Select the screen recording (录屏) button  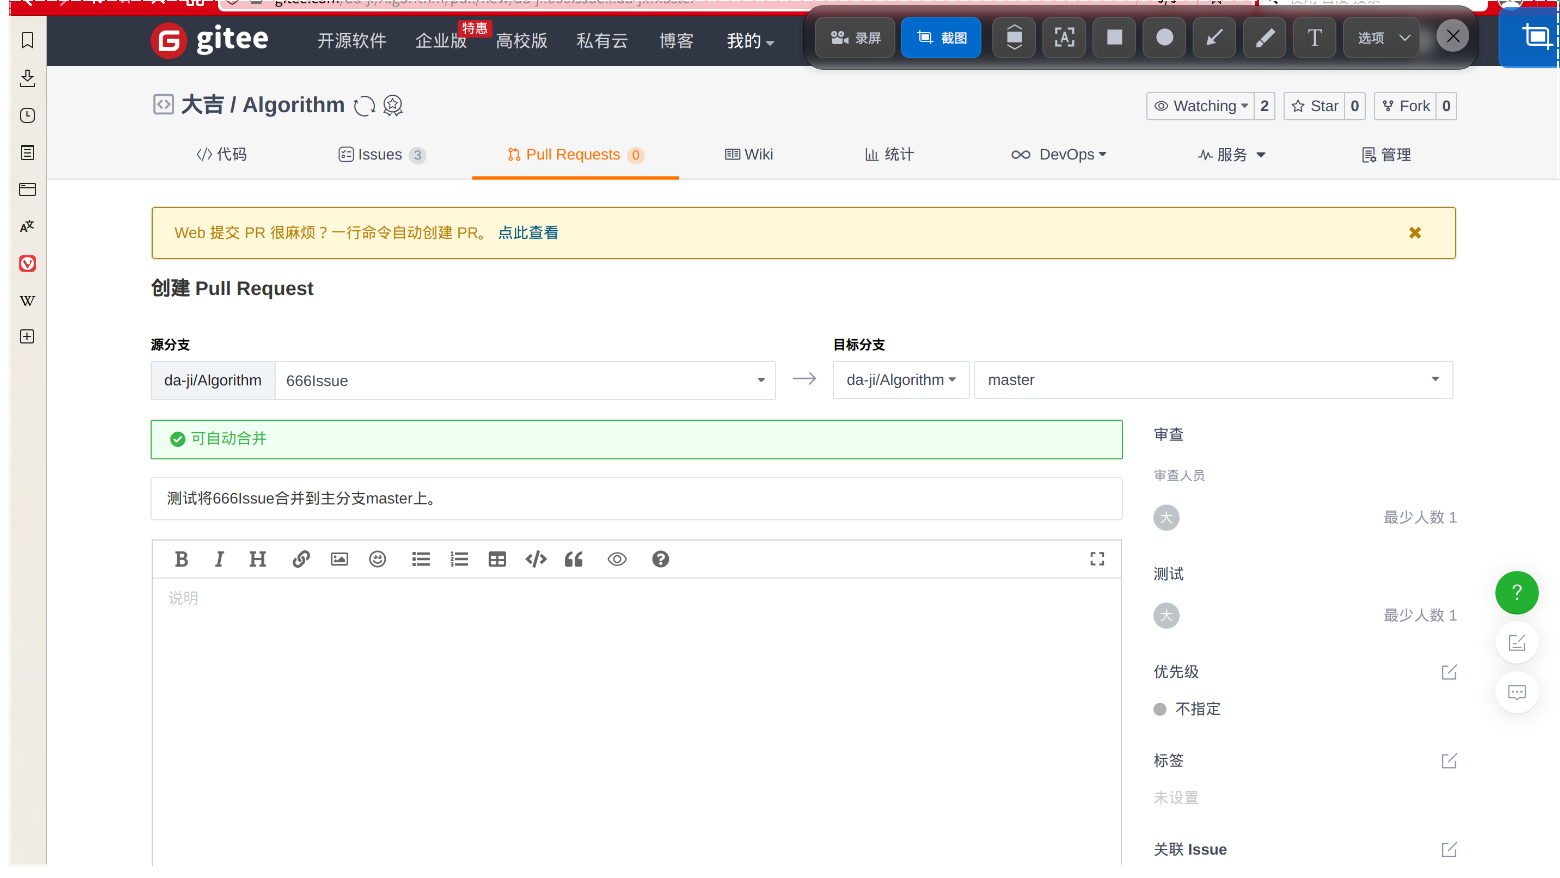856,38
